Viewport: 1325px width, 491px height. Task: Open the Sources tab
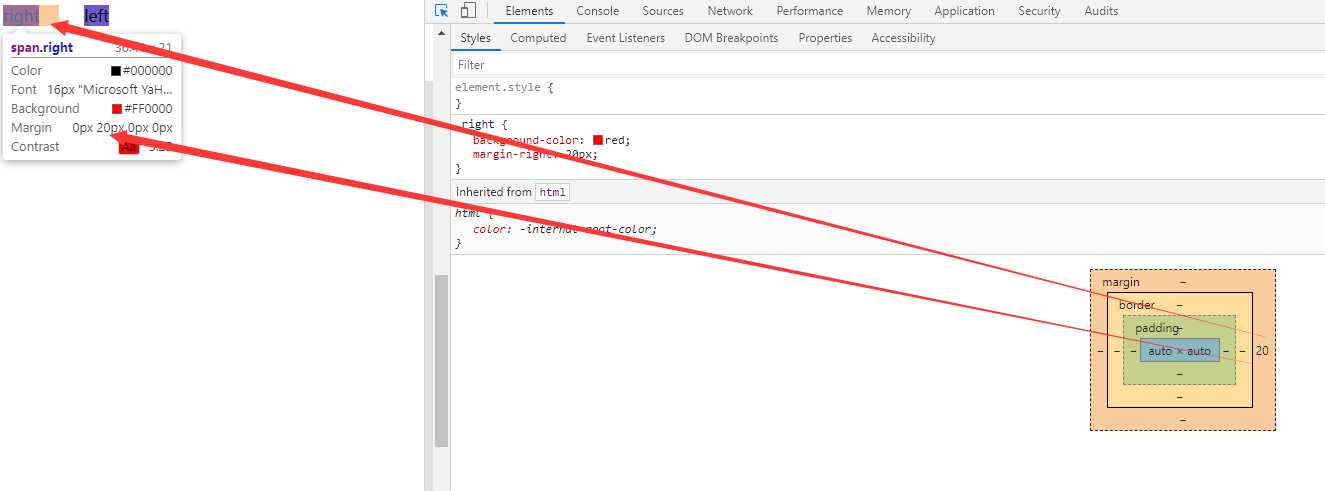pos(663,11)
